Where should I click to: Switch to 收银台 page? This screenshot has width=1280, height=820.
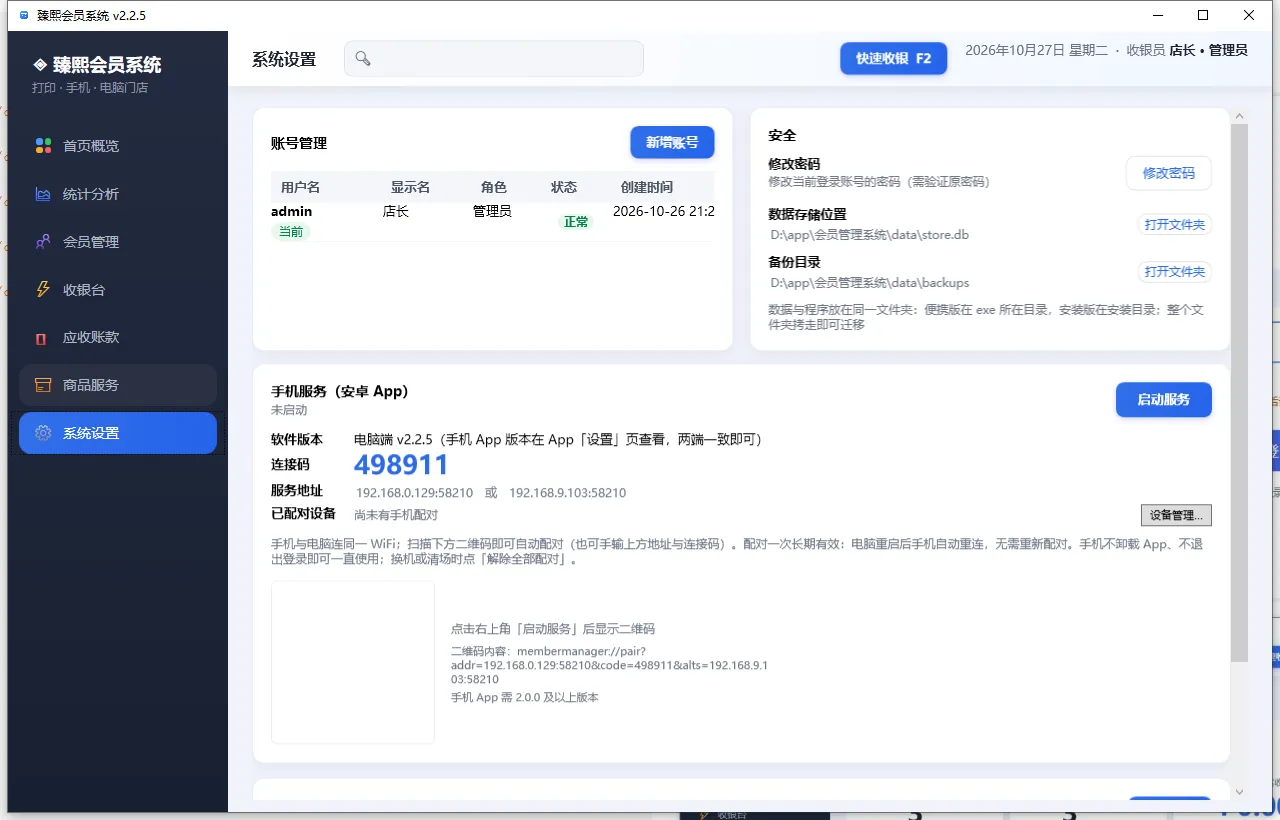[x=118, y=290]
